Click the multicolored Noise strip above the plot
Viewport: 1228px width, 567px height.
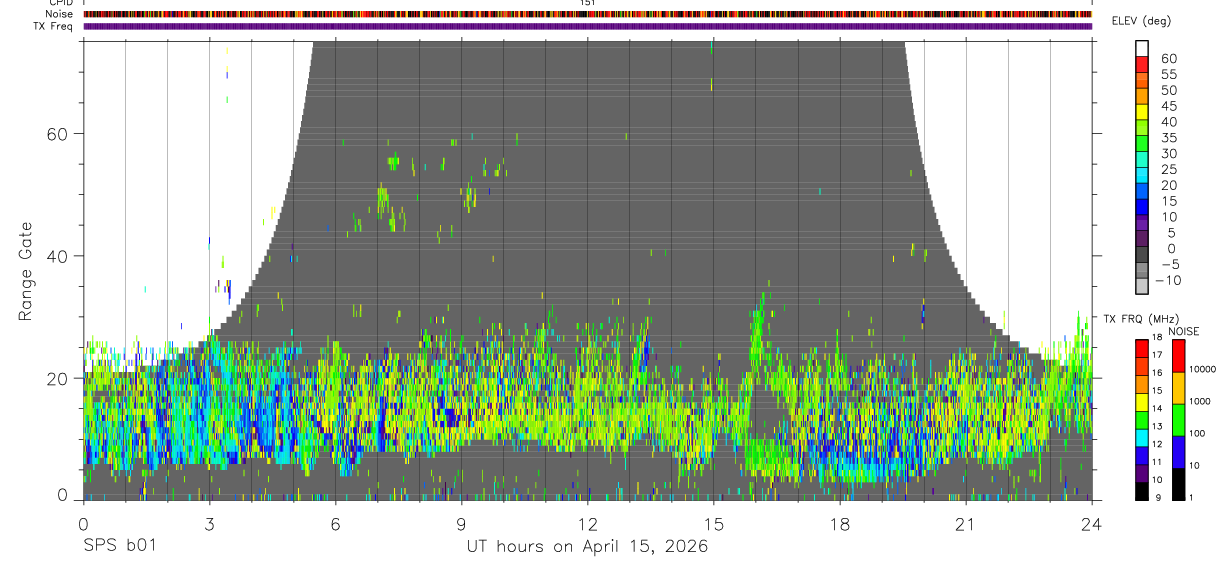click(x=587, y=14)
